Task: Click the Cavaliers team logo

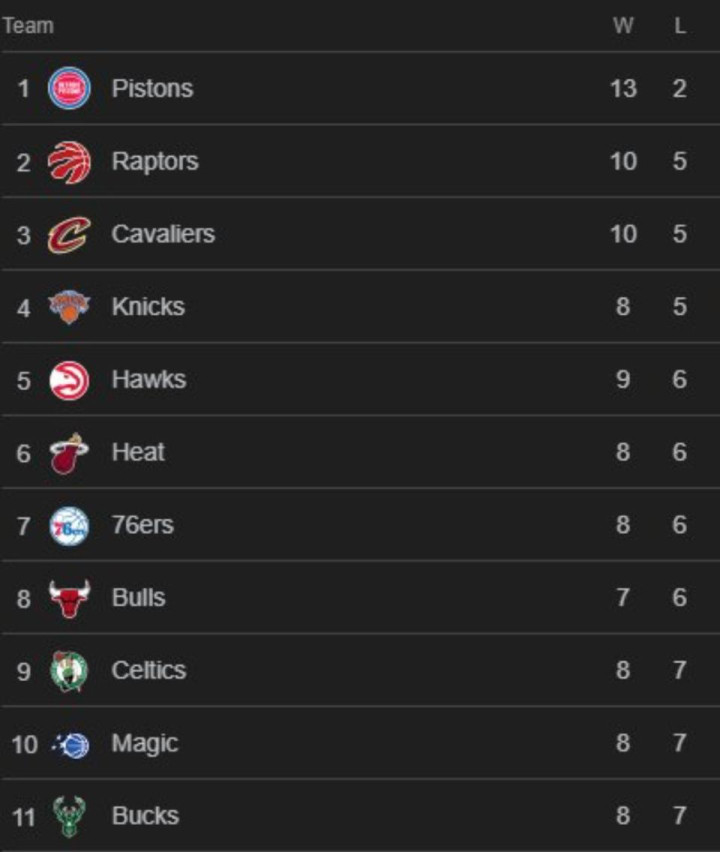Action: point(69,234)
